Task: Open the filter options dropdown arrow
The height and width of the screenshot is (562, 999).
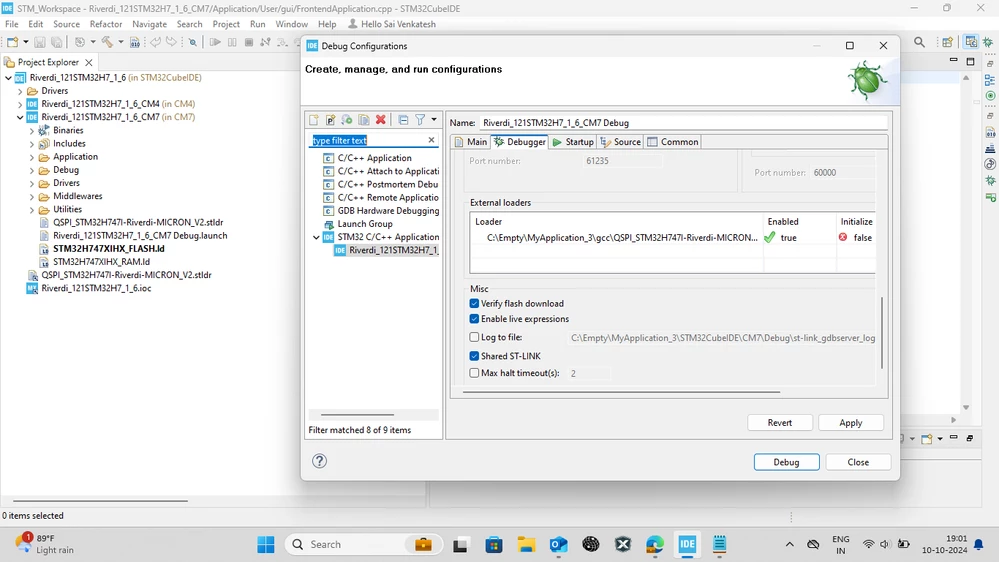Action: [x=434, y=120]
